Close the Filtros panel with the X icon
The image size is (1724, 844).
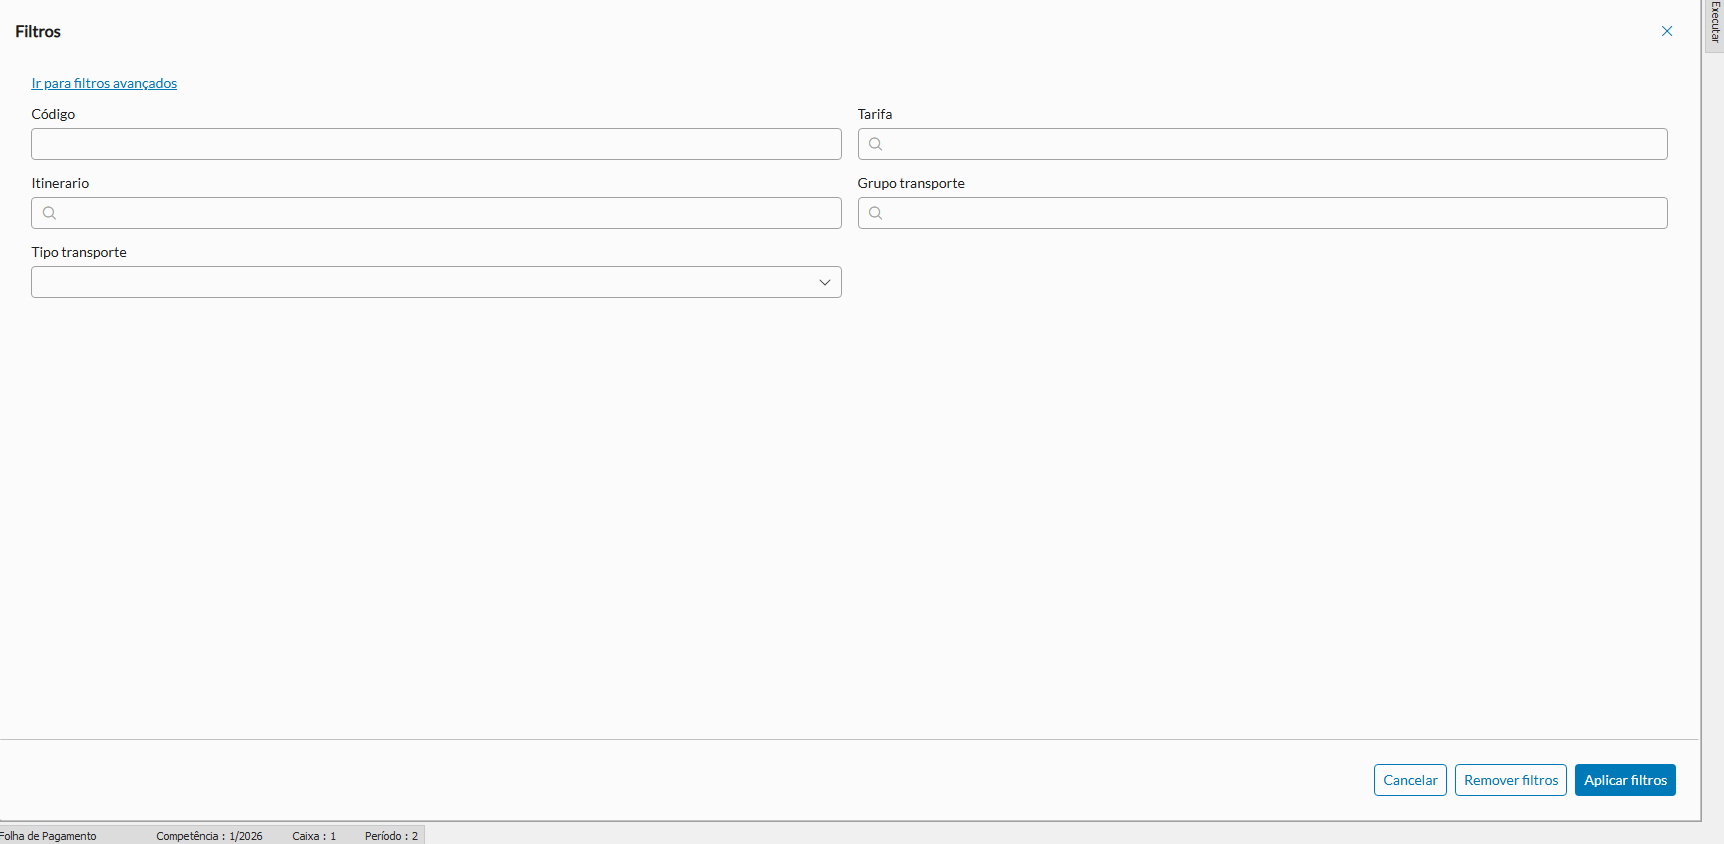coord(1667,31)
